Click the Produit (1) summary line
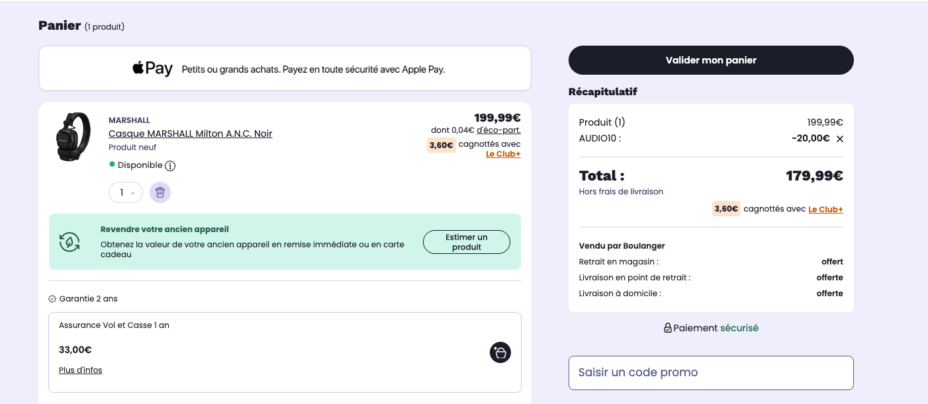The height and width of the screenshot is (404, 928). (x=711, y=122)
